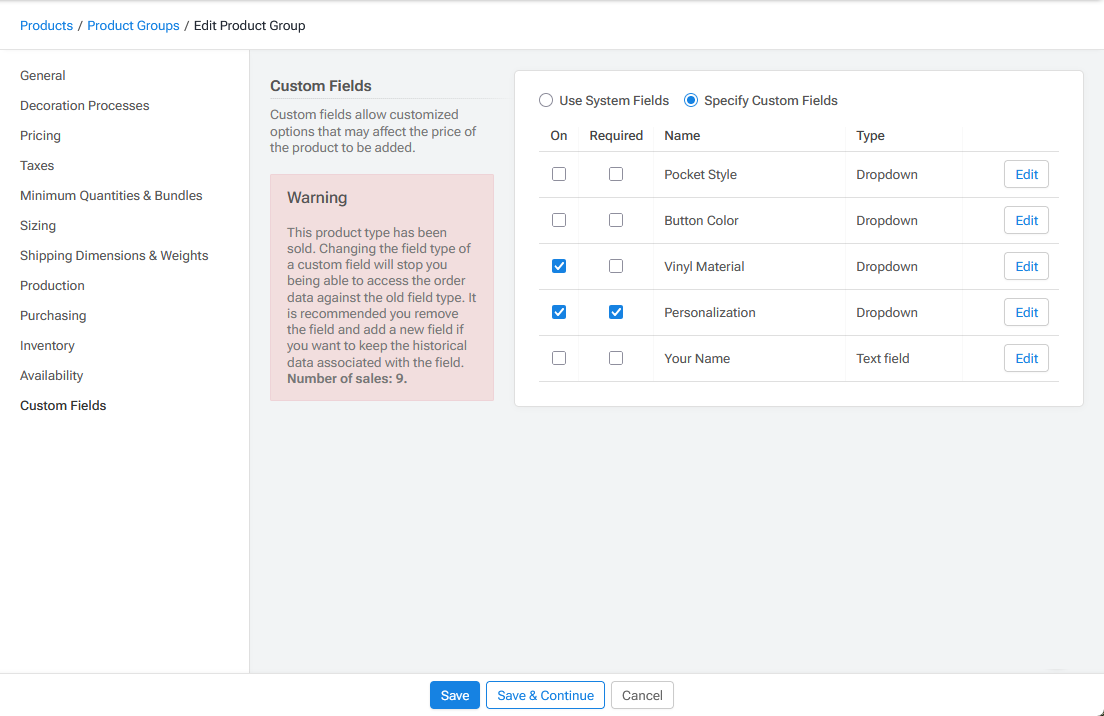Mark Vinyl Material as Required

(615, 266)
